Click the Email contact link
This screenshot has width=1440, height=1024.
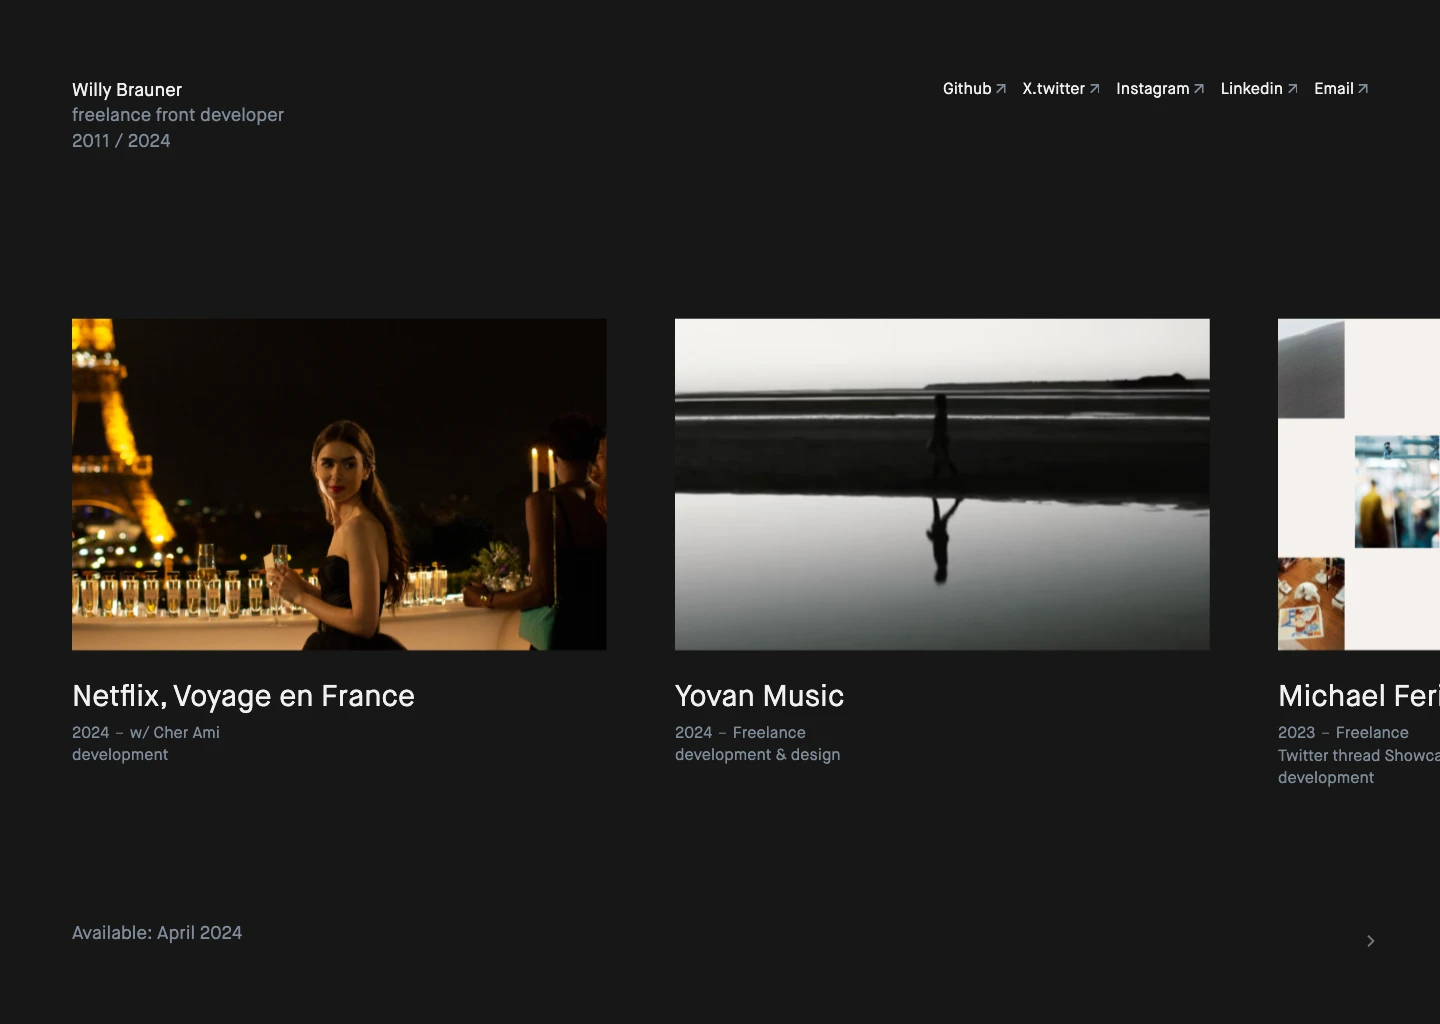pos(1341,89)
